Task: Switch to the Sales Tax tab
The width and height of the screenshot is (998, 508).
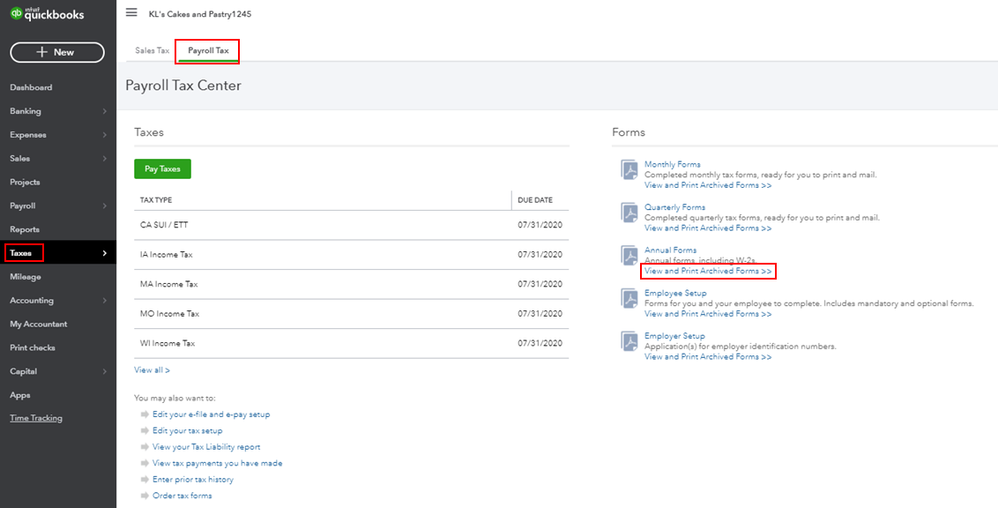Action: pos(152,50)
